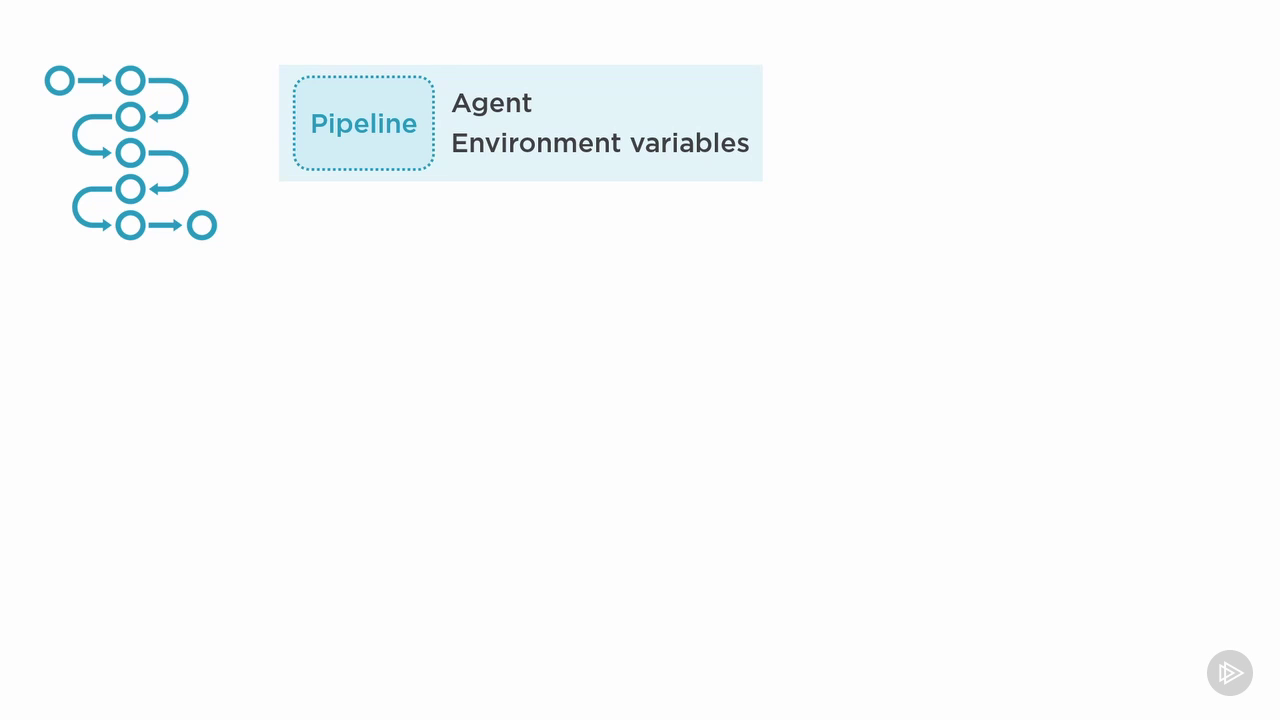Click the last circle ending the flow diagram
This screenshot has width=1280, height=720.
(202, 225)
